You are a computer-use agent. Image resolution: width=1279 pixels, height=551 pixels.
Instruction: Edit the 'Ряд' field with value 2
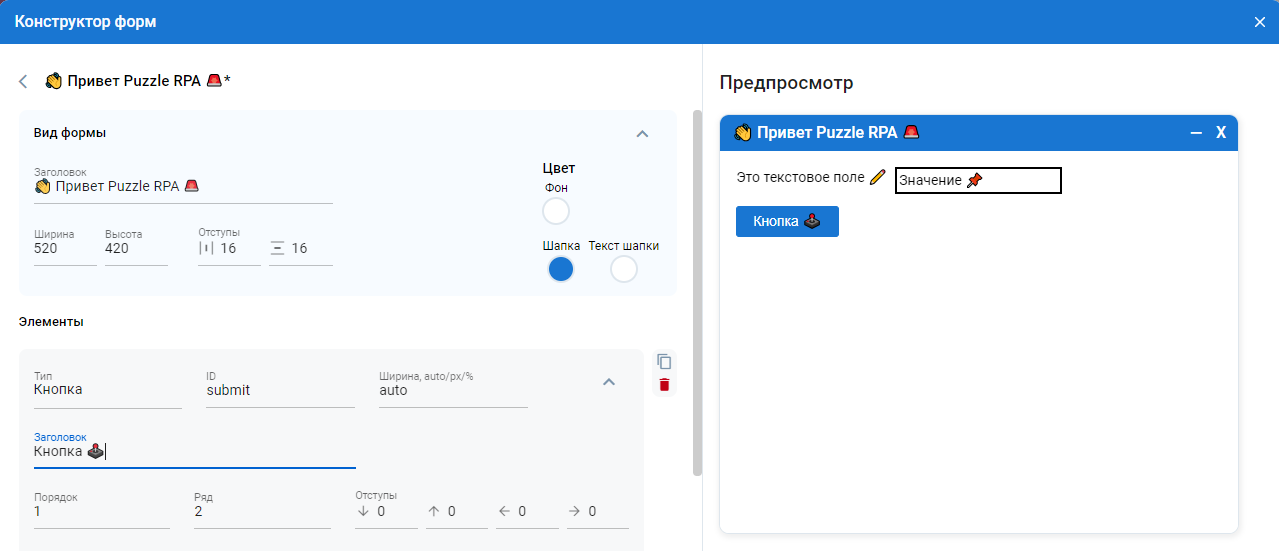261,512
